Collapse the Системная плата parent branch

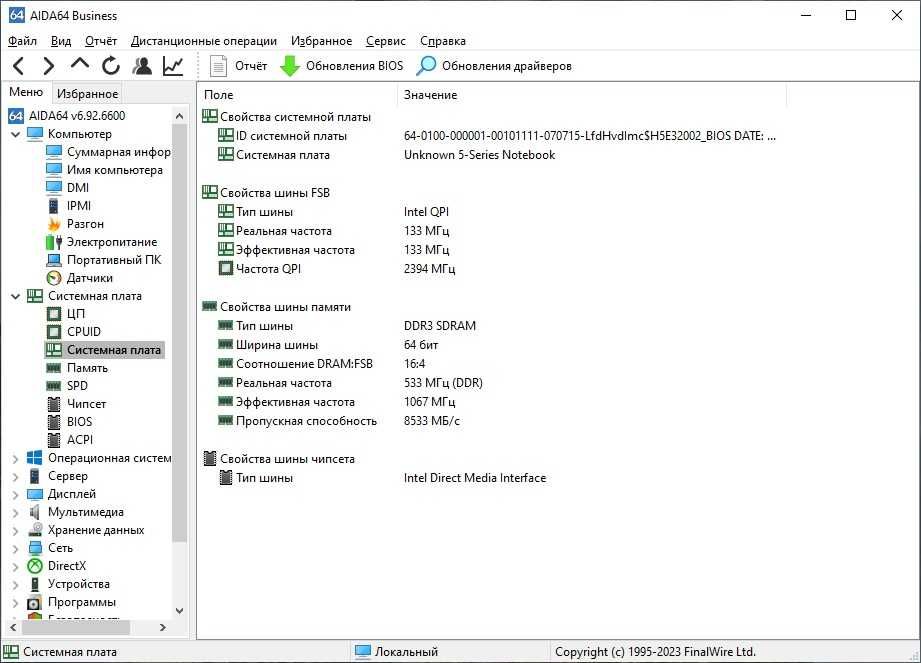coord(16,296)
